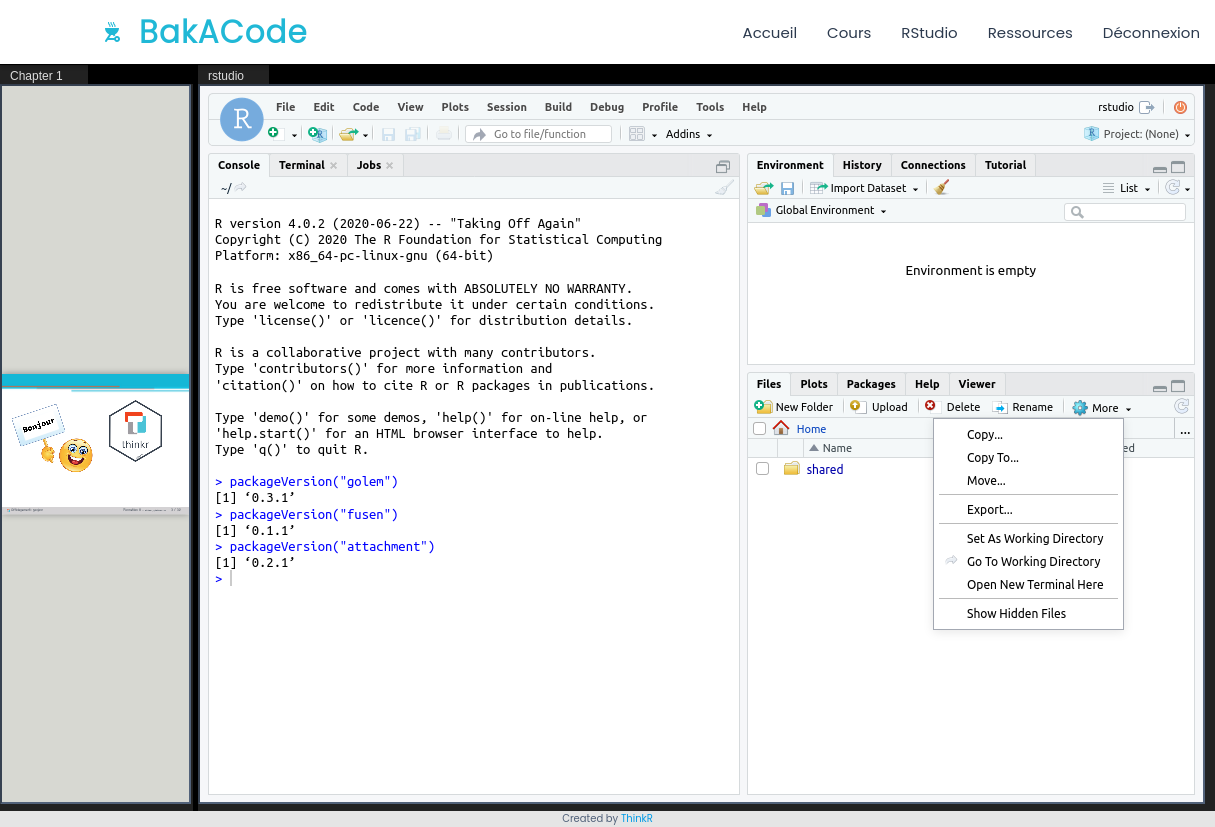The width and height of the screenshot is (1215, 827).
Task: Click the Sign out icon beside rstudio
Action: pyautogui.click(x=1147, y=107)
